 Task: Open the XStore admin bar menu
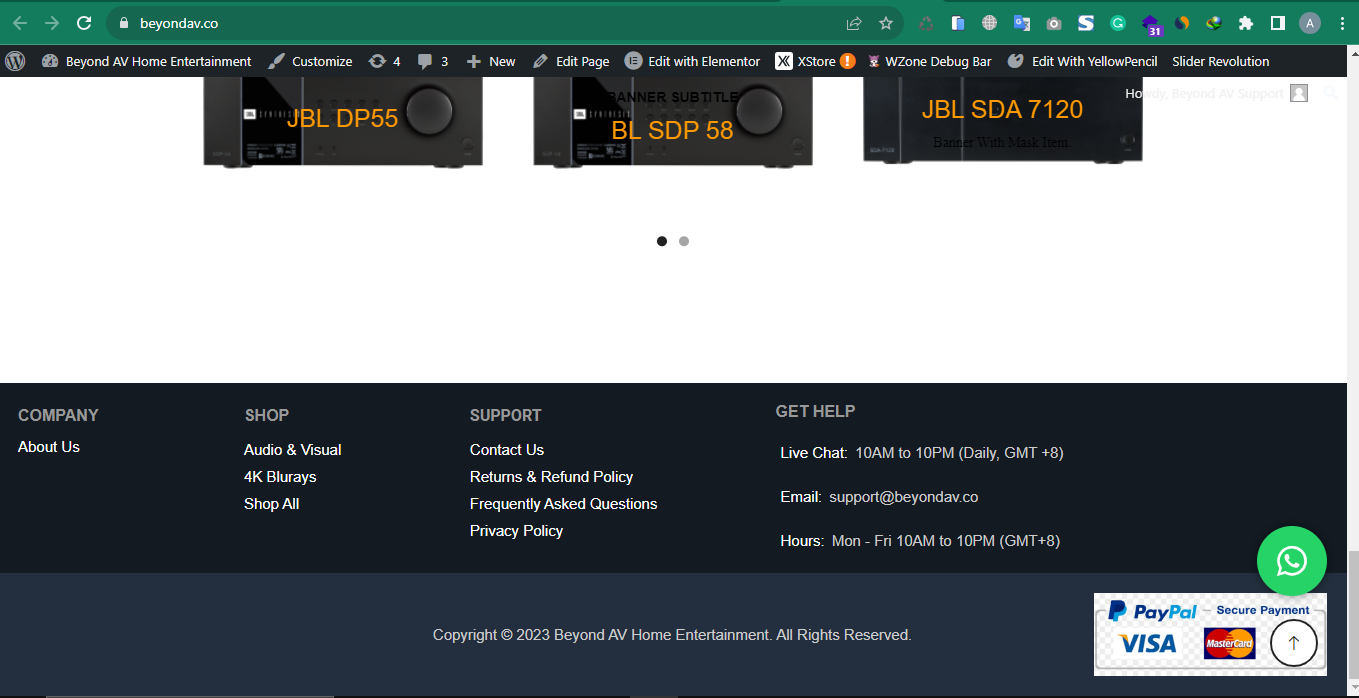[x=815, y=61]
